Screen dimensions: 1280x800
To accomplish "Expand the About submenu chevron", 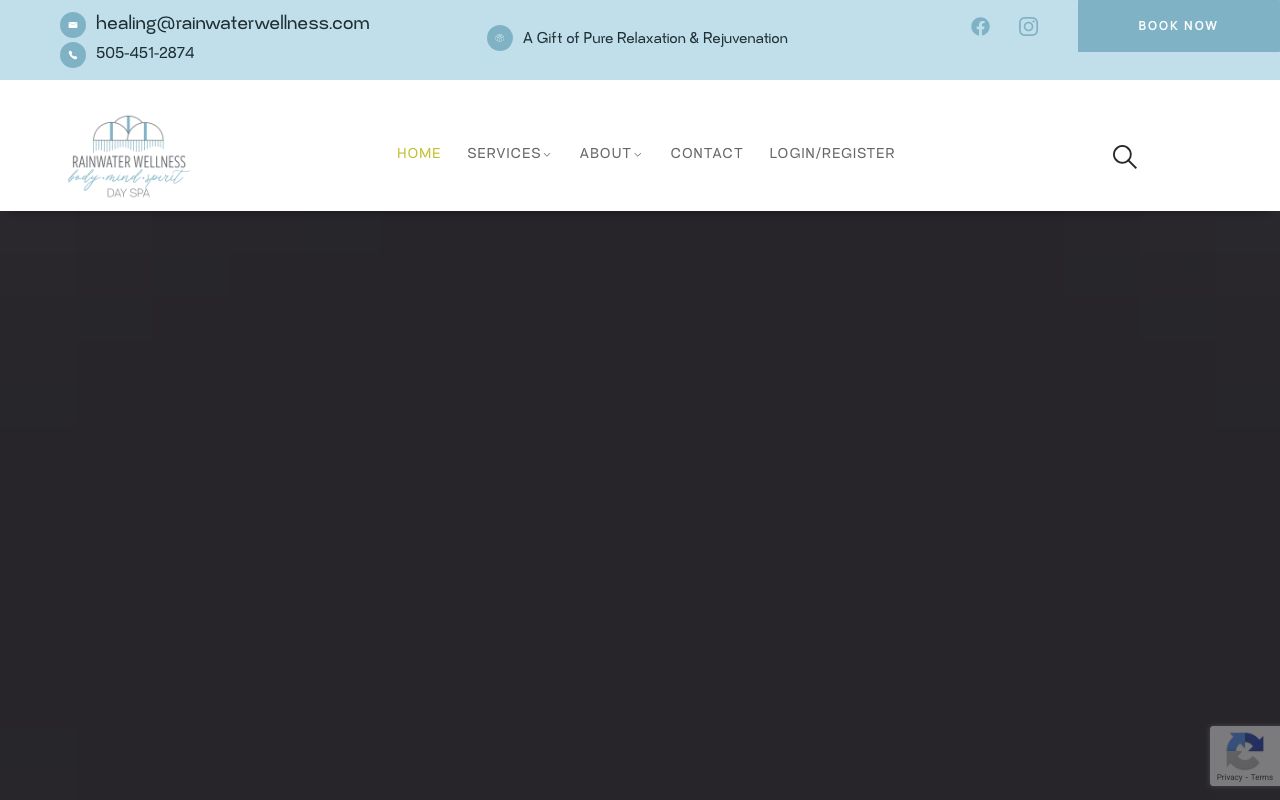I will click(x=638, y=155).
